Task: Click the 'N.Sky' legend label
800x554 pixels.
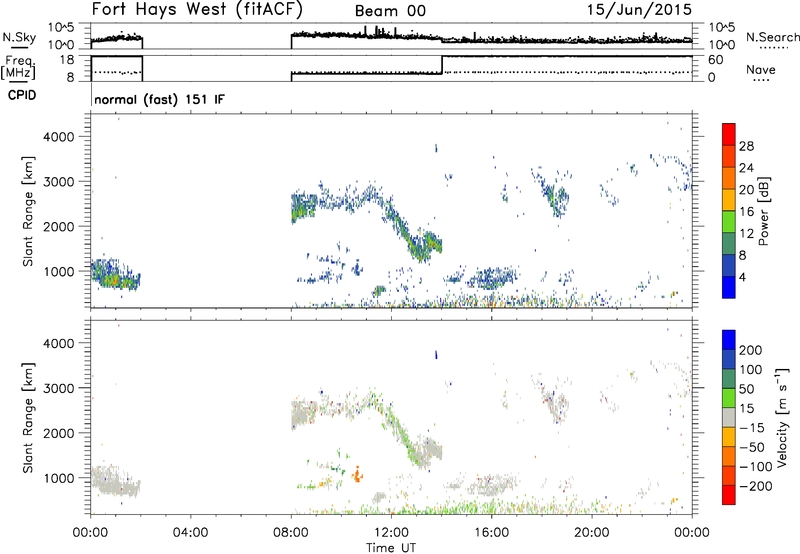Action: point(19,37)
